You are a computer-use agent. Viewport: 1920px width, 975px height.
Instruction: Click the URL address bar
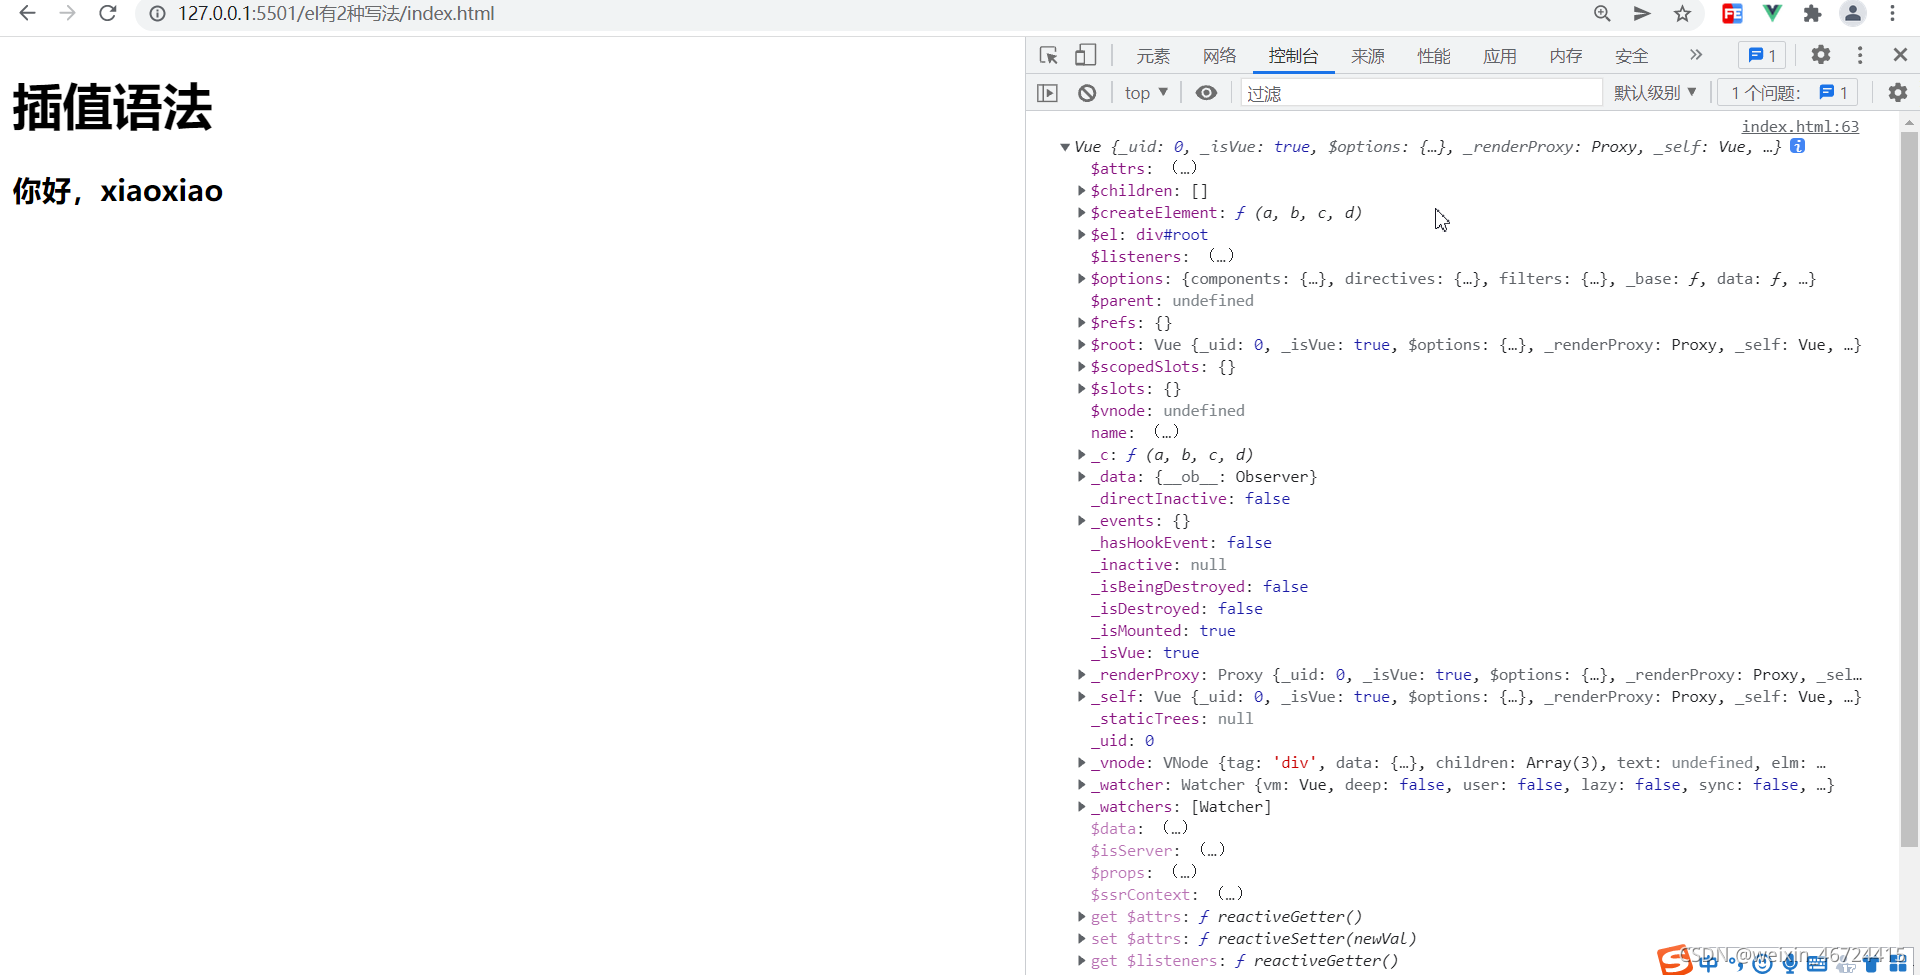tap(860, 14)
